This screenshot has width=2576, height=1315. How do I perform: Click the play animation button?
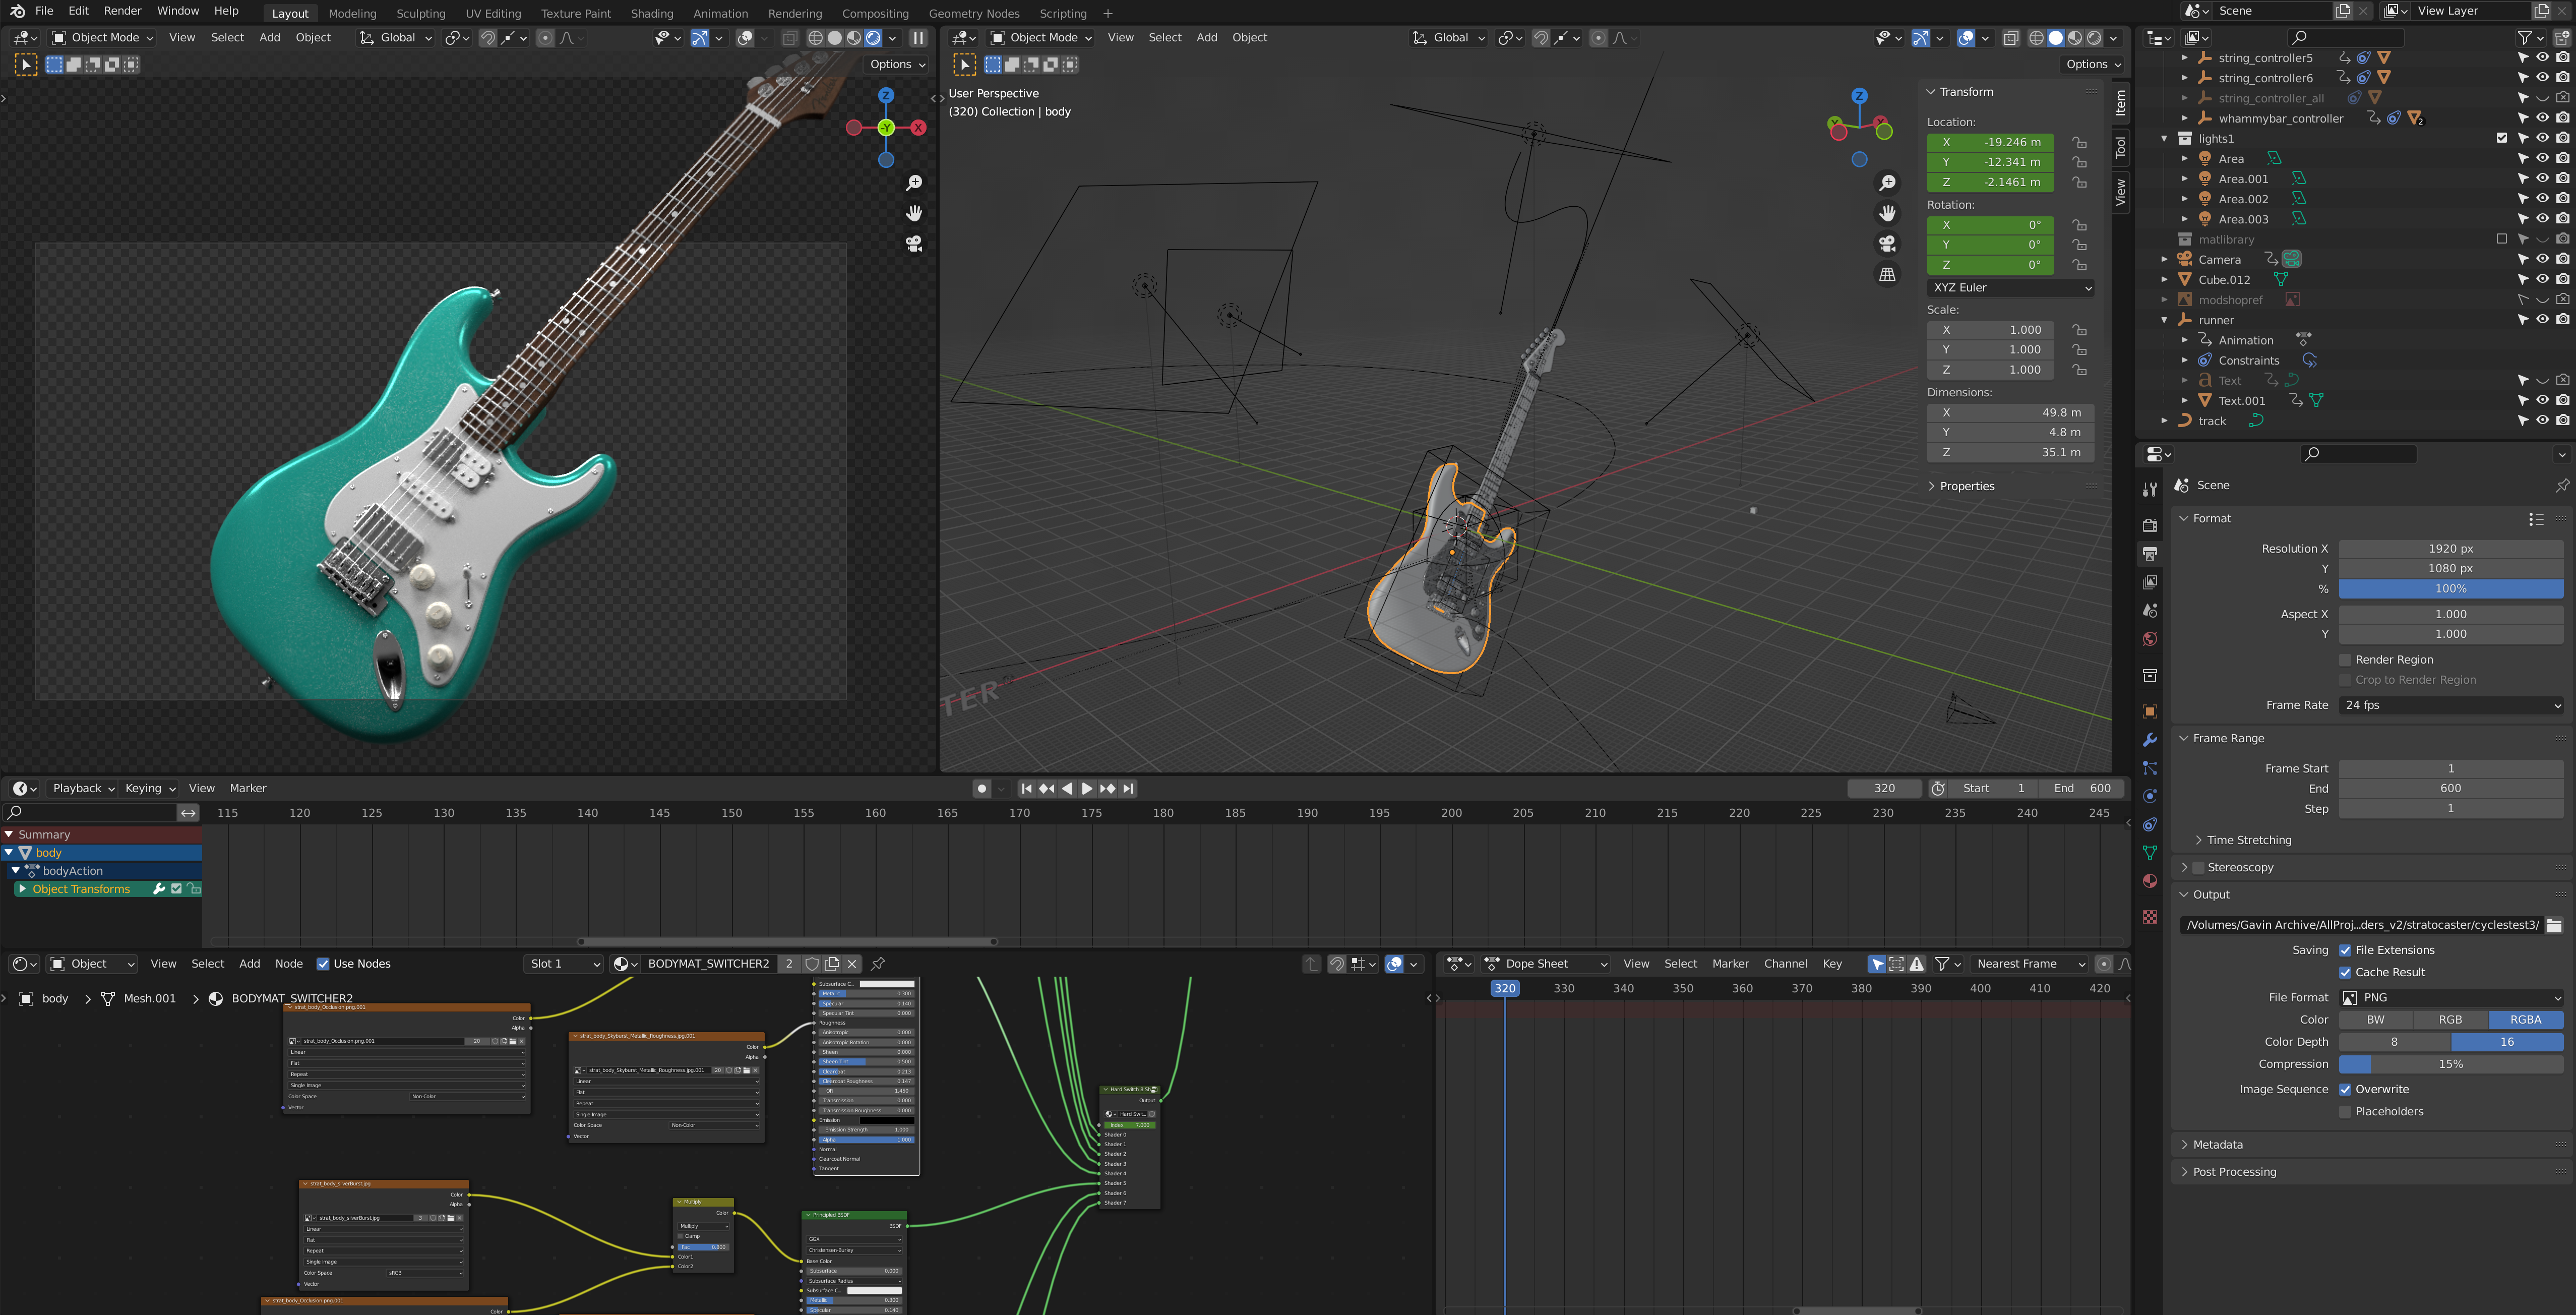(x=1087, y=788)
